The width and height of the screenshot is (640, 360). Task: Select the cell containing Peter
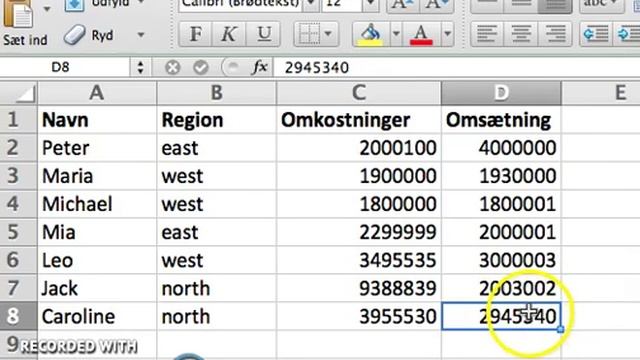click(x=97, y=148)
